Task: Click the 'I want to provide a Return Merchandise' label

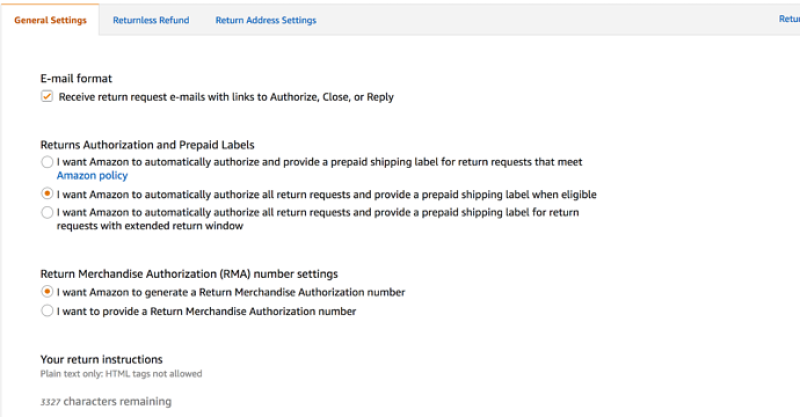Action: click(206, 311)
